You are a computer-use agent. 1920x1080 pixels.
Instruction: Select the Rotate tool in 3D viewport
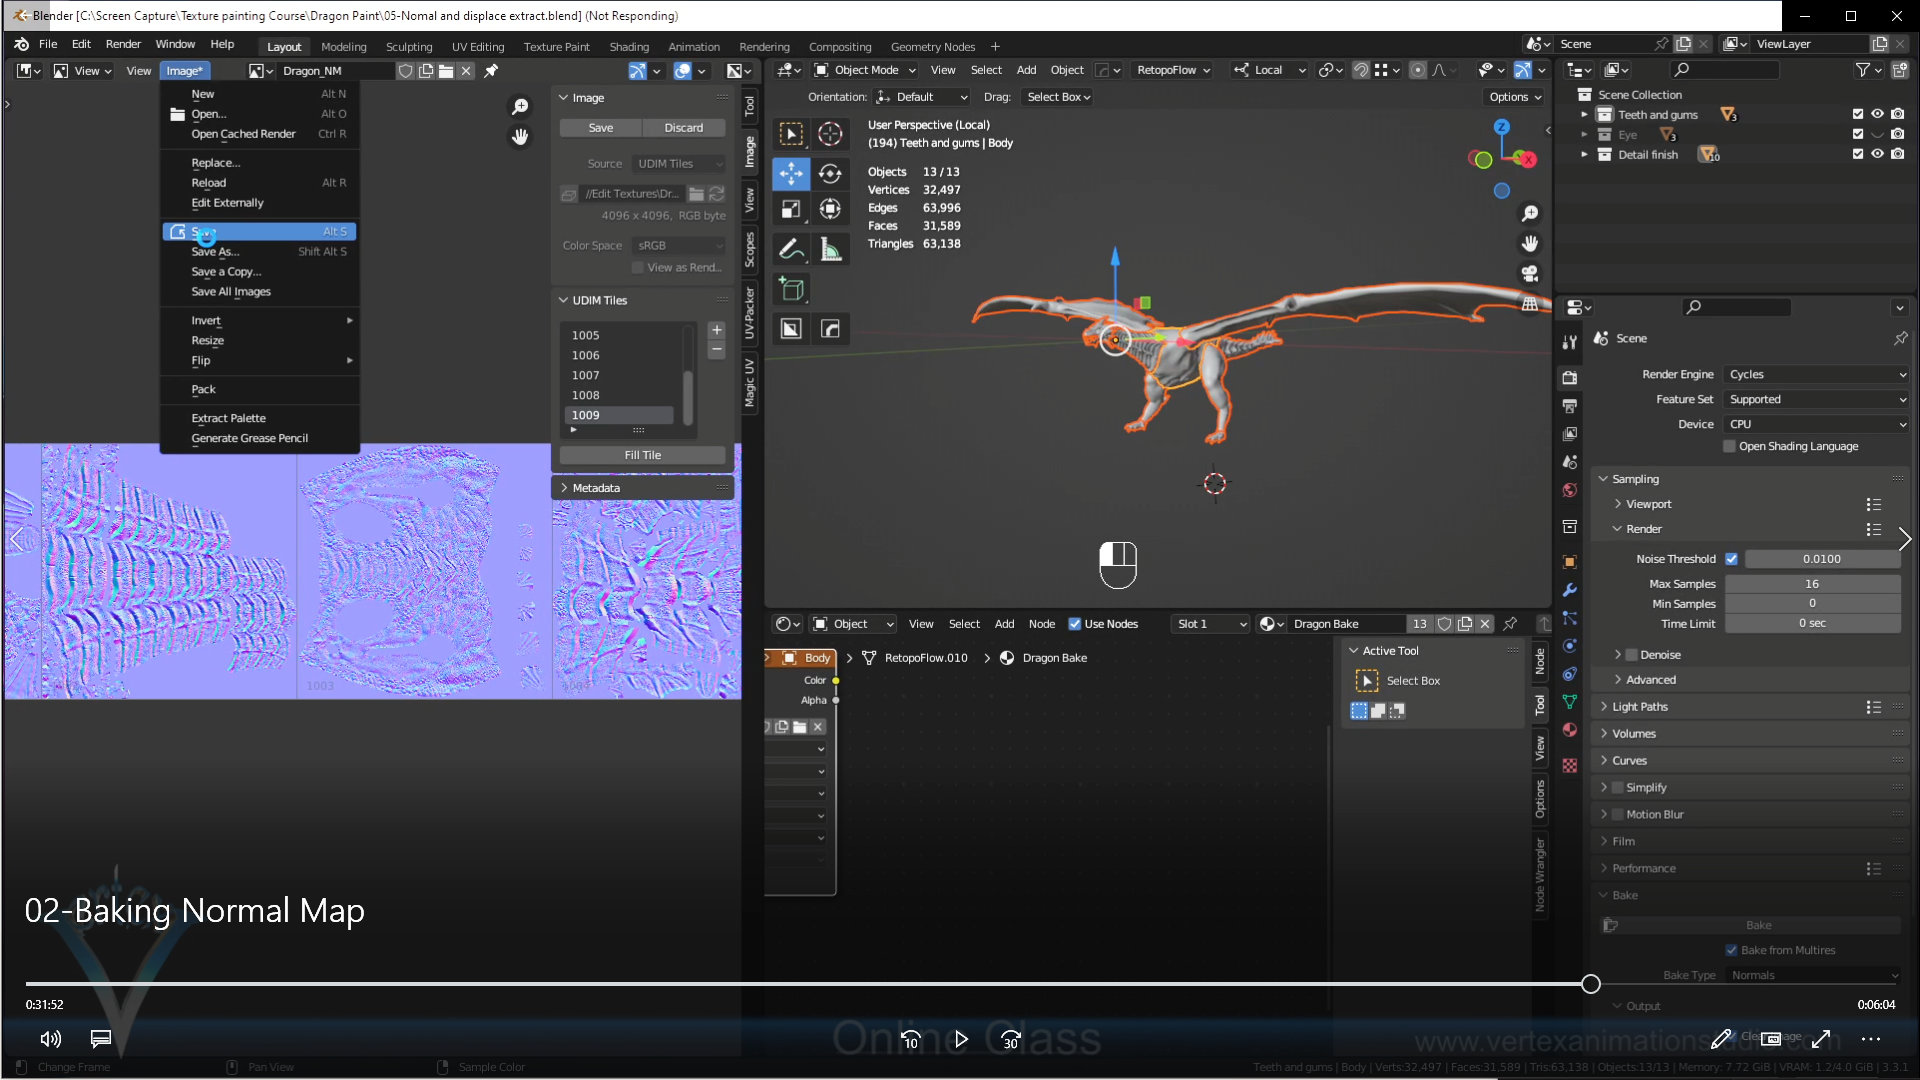click(830, 174)
